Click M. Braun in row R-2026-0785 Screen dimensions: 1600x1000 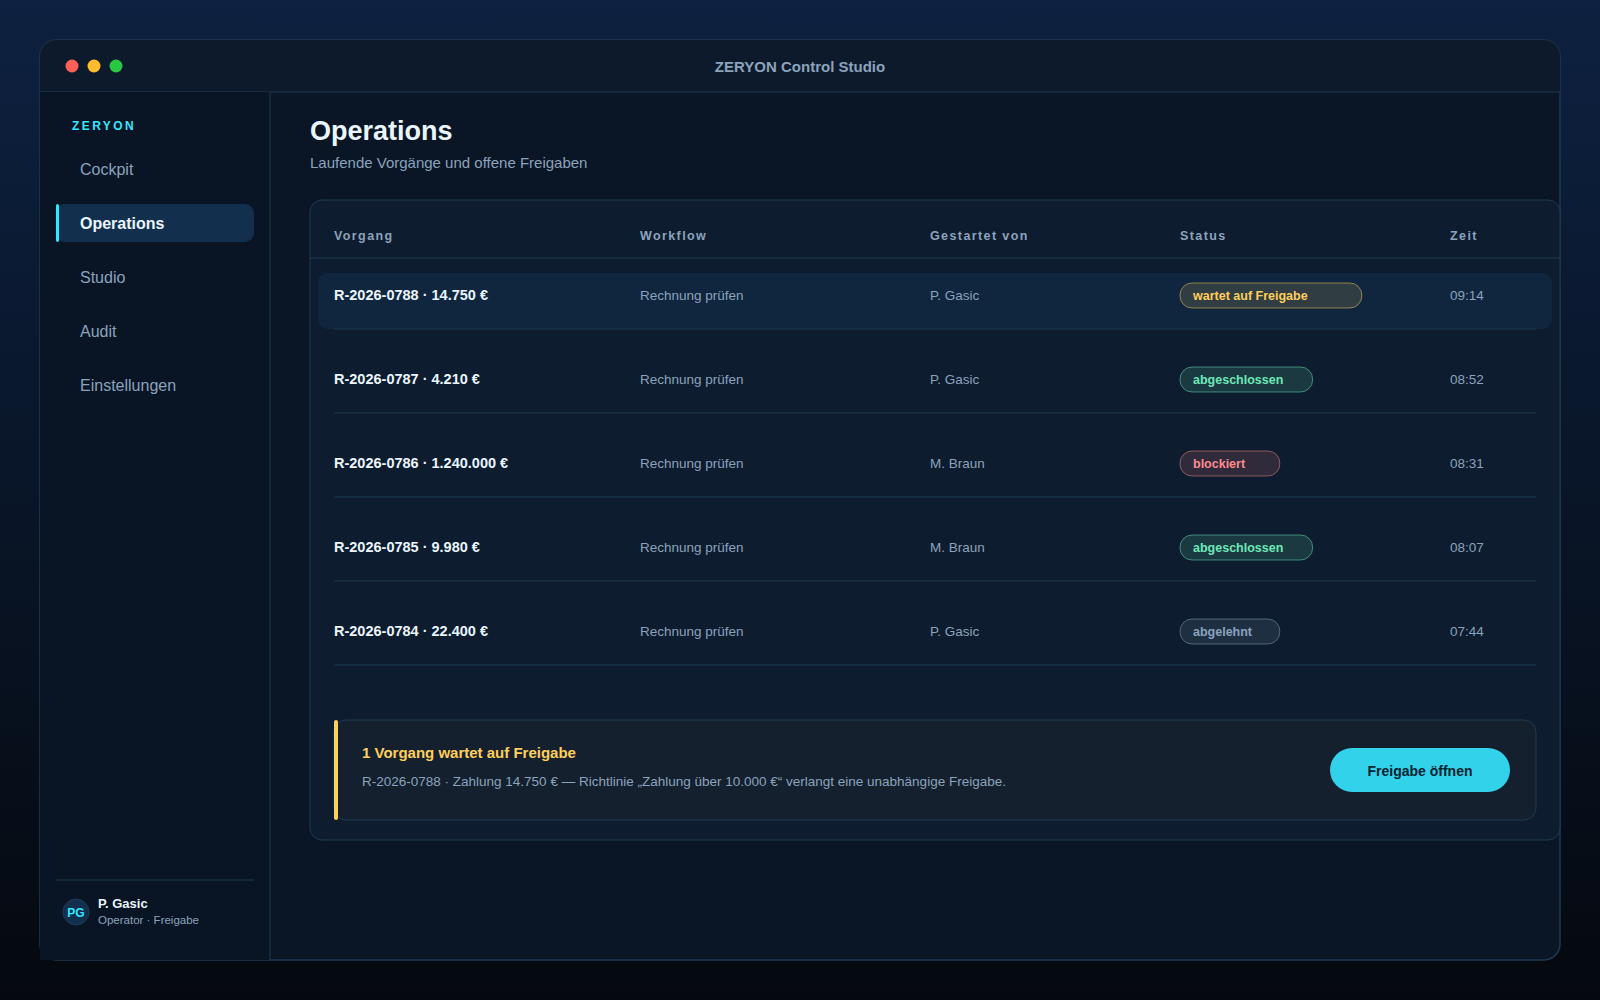click(x=957, y=548)
